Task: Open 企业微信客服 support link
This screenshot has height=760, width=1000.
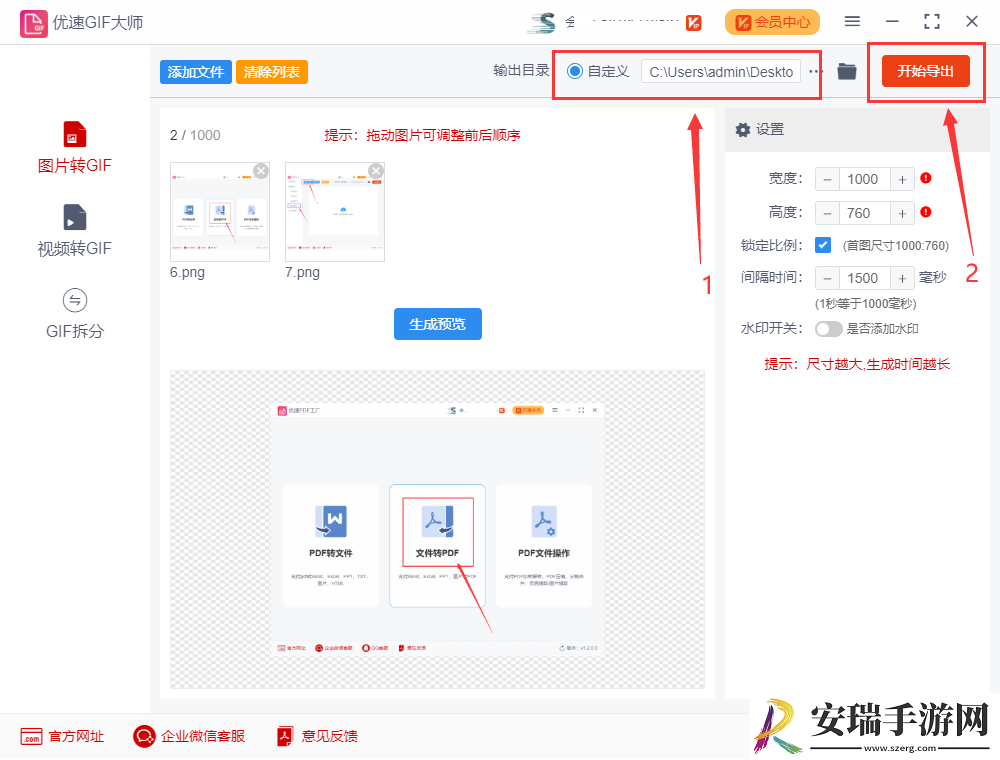Action: click(189, 736)
